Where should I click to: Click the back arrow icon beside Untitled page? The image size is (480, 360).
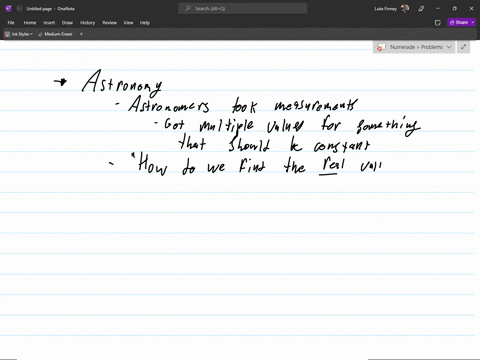(x=19, y=9)
